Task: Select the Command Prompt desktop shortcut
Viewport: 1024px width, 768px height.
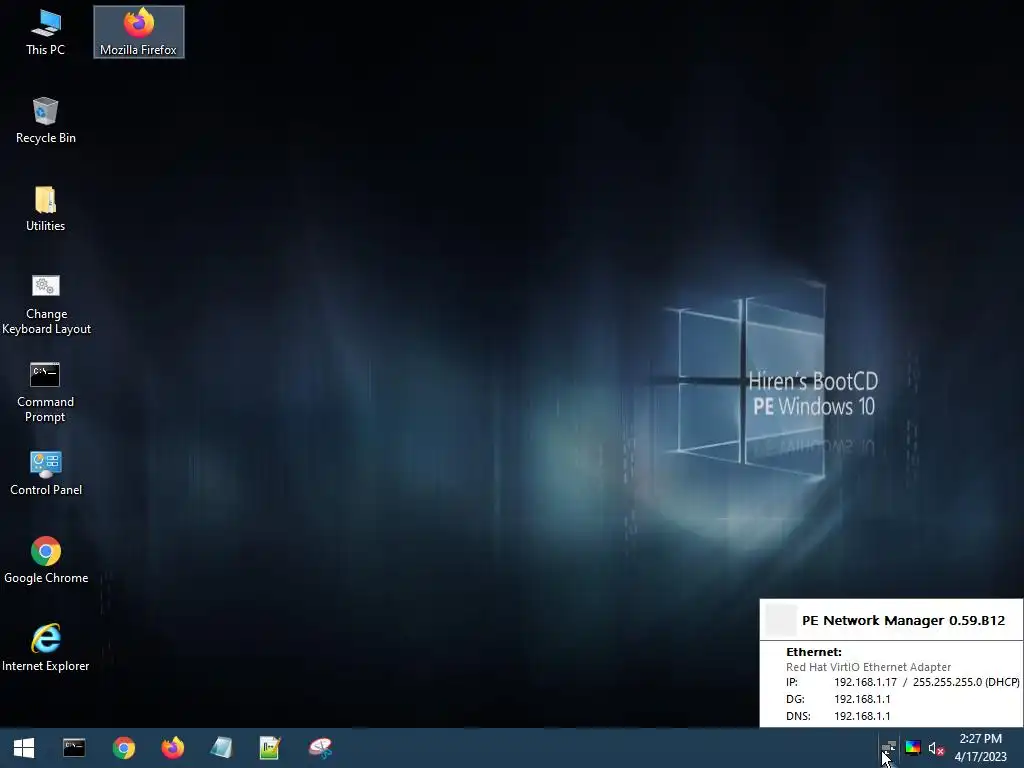Action: coord(45,392)
